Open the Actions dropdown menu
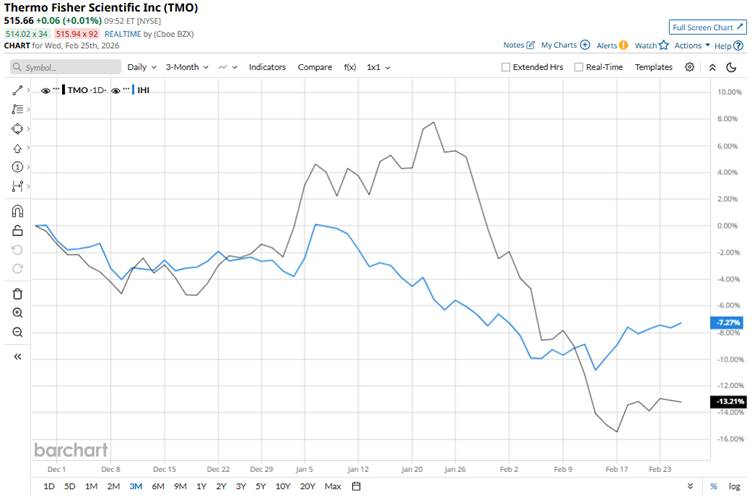This screenshot has width=752, height=500. [x=691, y=45]
